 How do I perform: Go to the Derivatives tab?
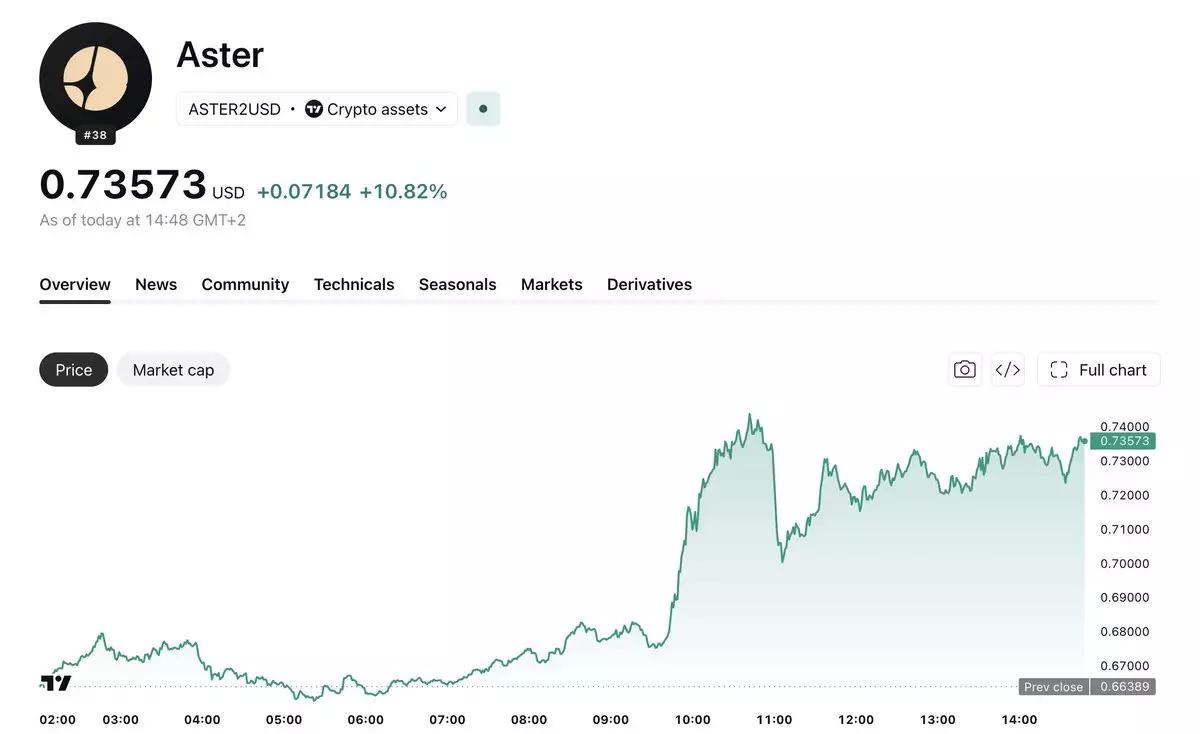649,285
